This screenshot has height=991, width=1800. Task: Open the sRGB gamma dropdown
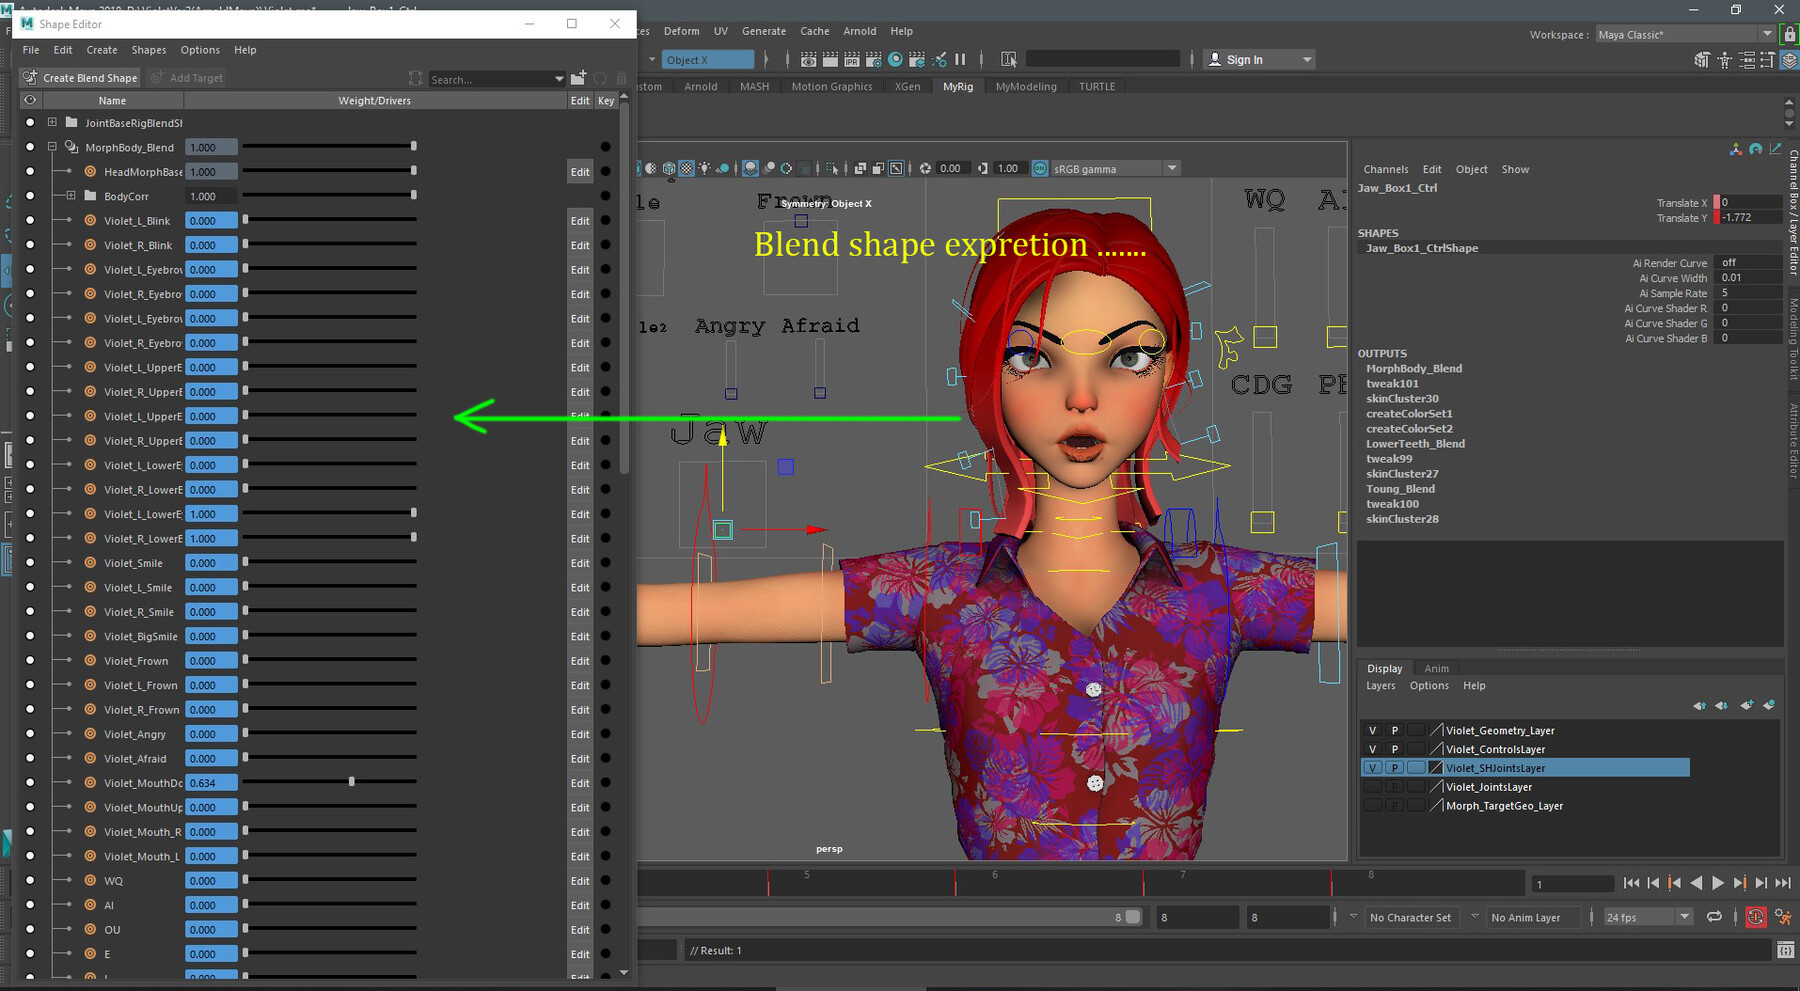click(1171, 169)
